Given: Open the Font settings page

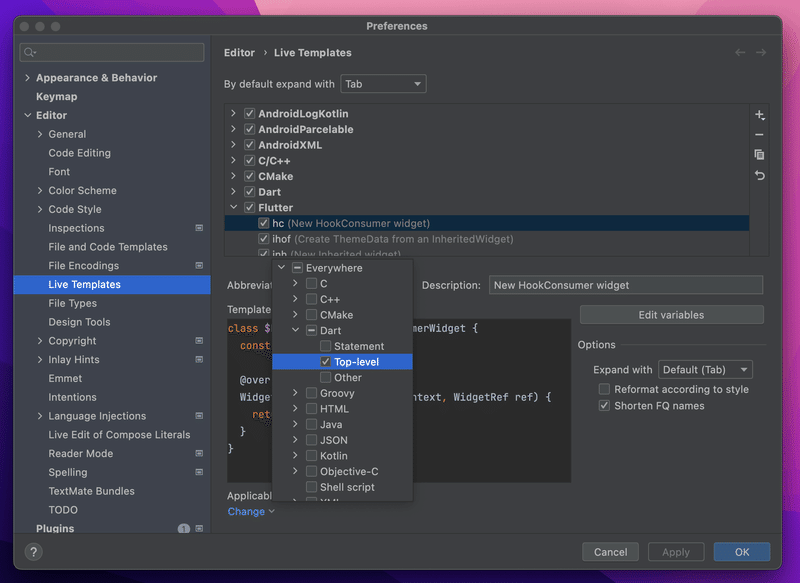Looking at the screenshot, I should coord(59,172).
